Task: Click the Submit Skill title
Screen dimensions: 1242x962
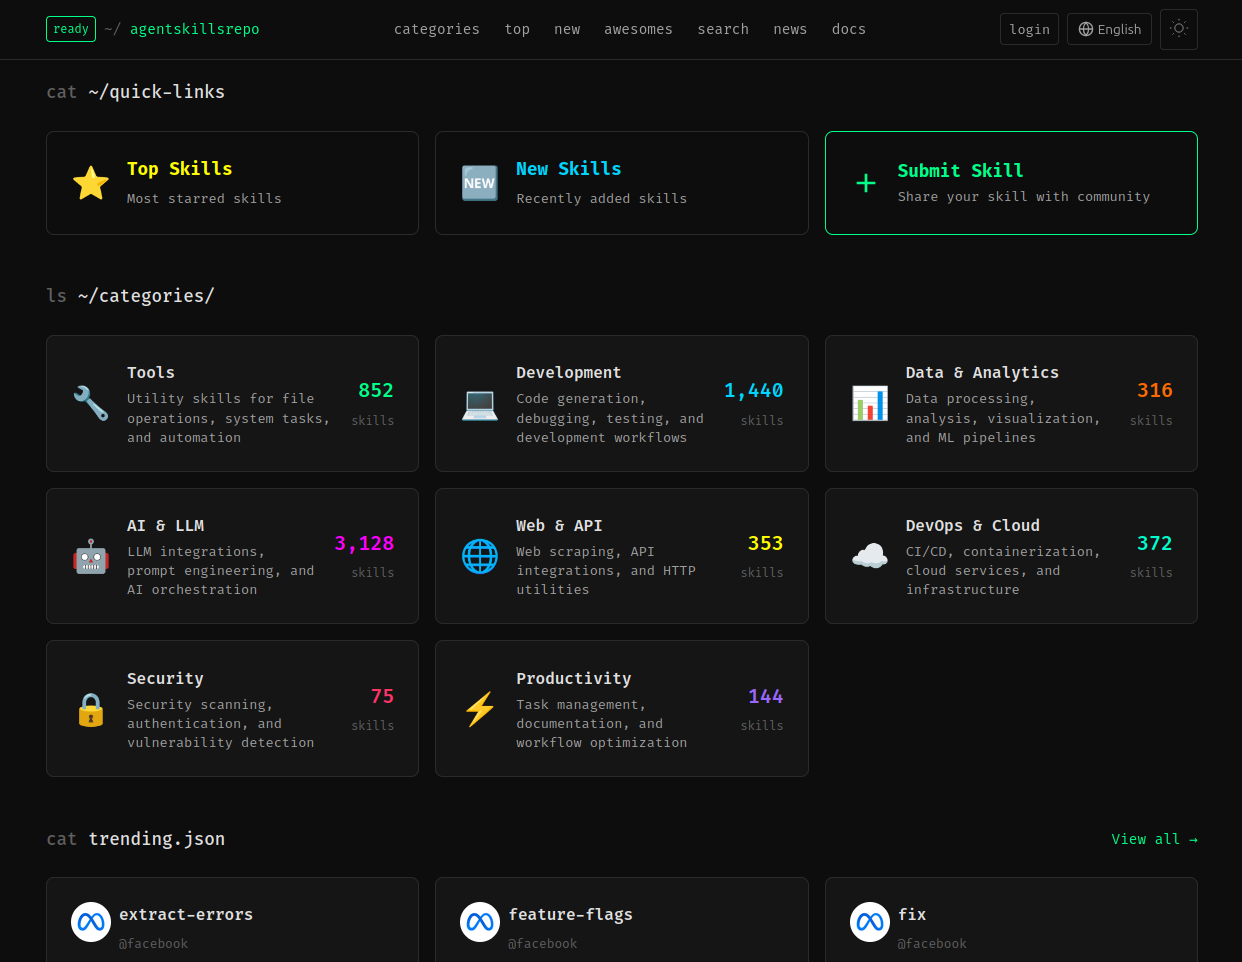Action: click(960, 171)
